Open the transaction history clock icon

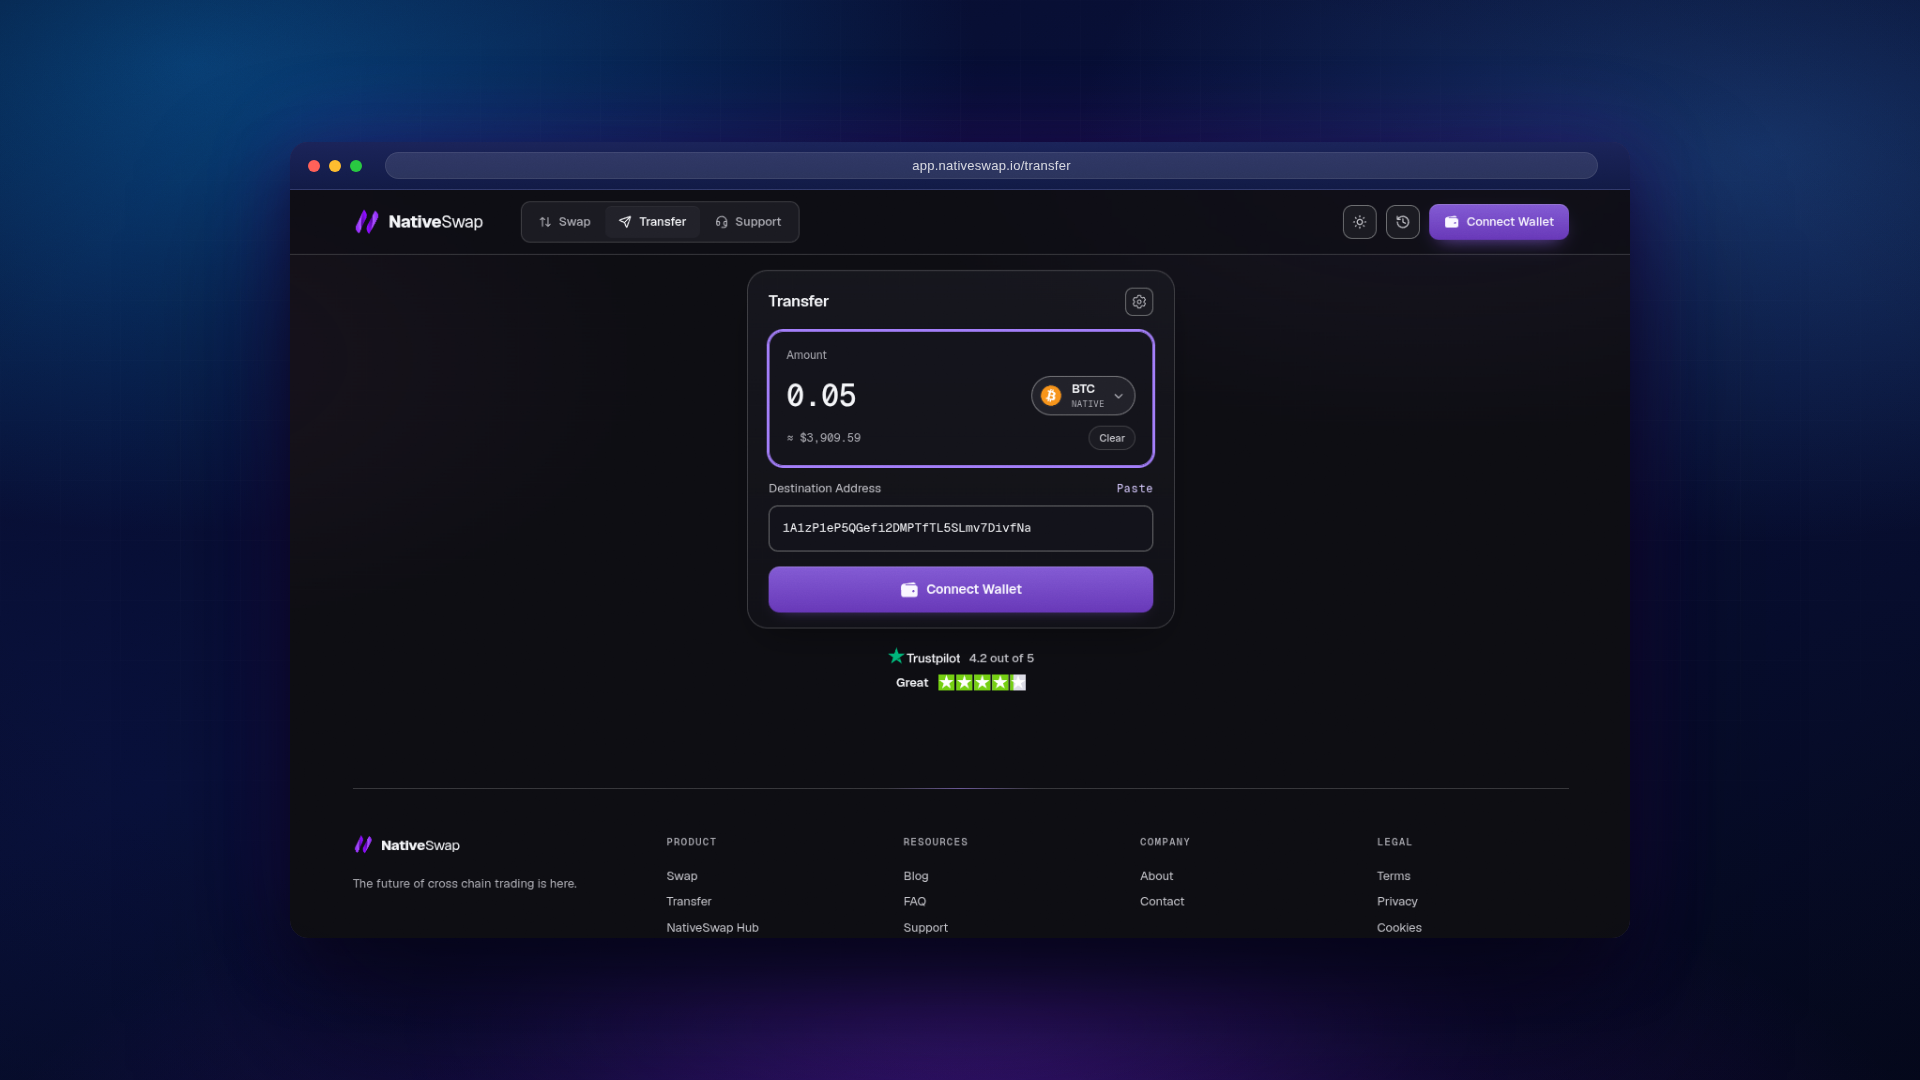click(x=1402, y=222)
